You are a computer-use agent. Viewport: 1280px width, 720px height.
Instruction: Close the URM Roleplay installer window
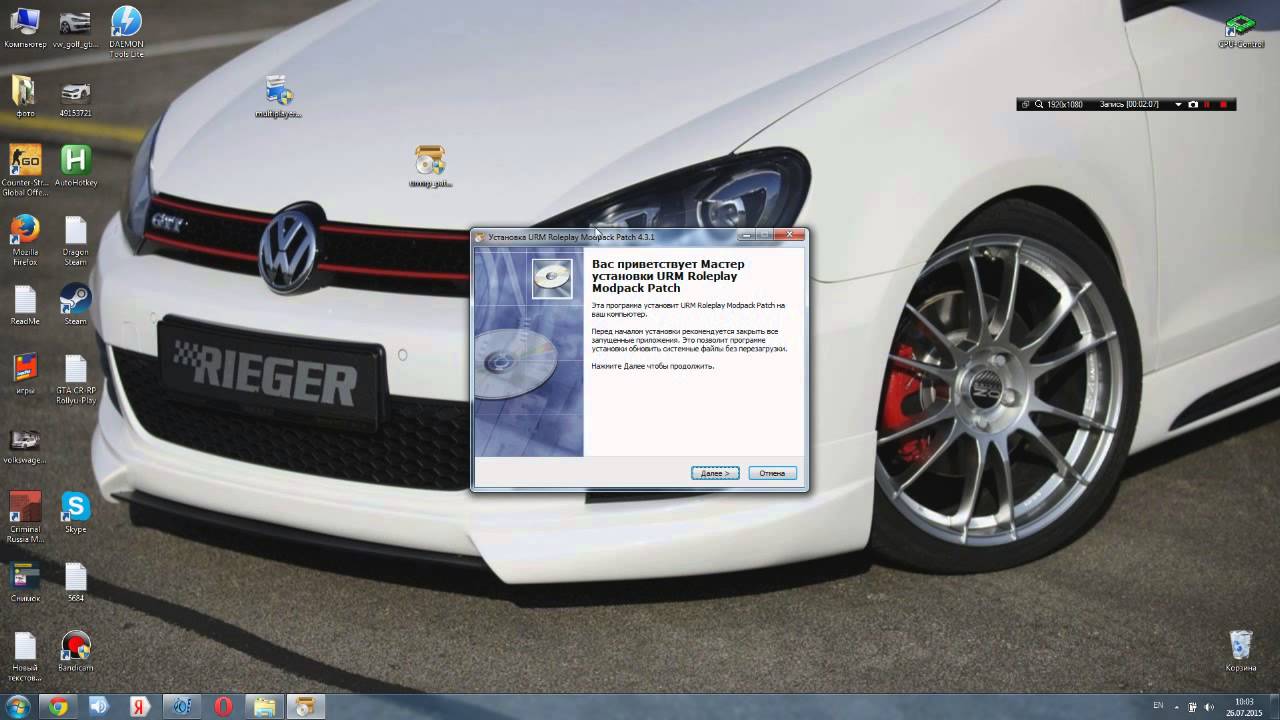tap(789, 236)
